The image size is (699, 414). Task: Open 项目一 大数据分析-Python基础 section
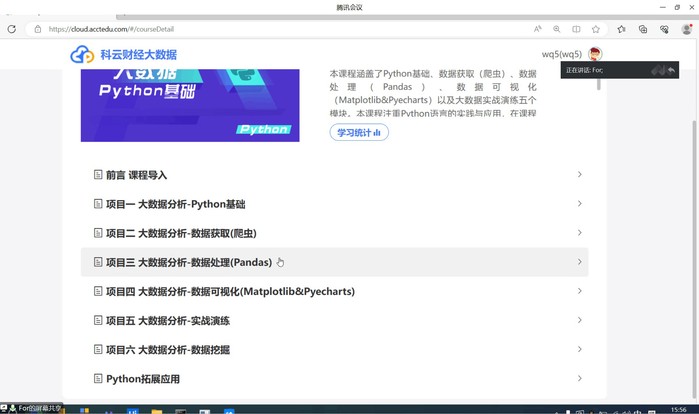coord(175,204)
